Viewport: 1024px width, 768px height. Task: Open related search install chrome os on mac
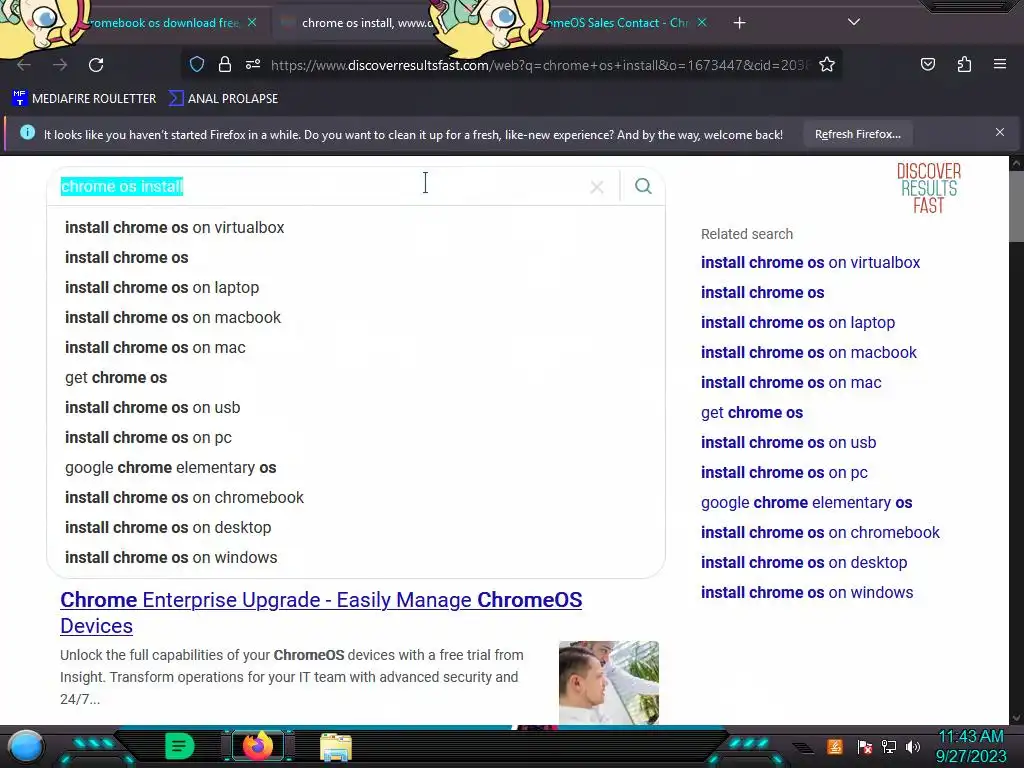791,383
